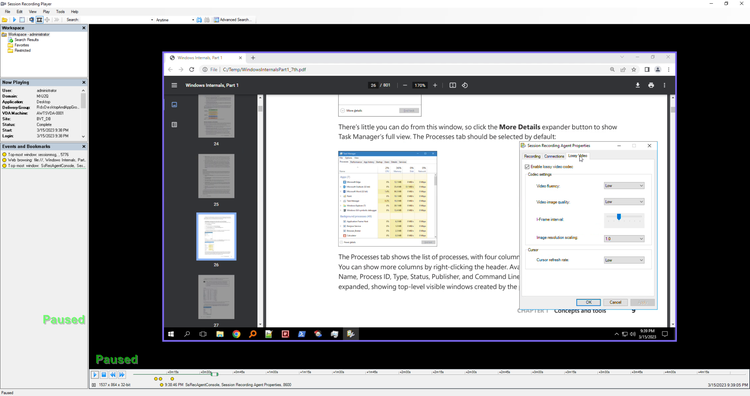Click the Stop button in player controls
Image resolution: width=750 pixels, height=396 pixels.
click(x=104, y=375)
